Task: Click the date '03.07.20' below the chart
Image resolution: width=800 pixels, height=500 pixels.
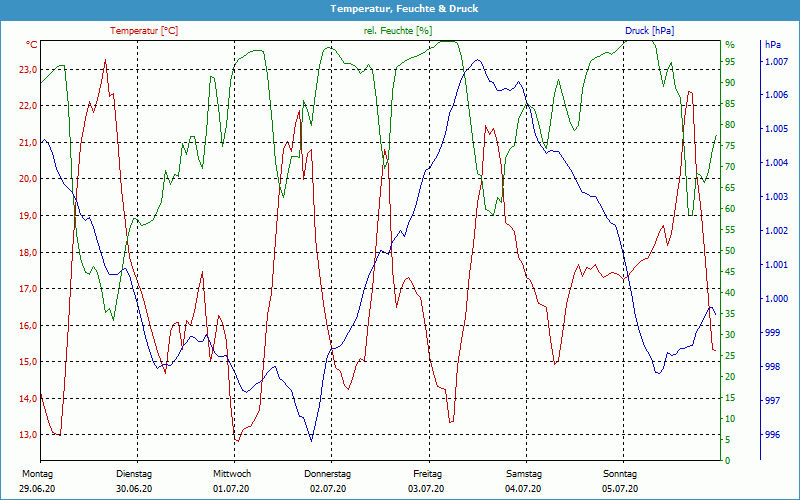Action: (426, 489)
